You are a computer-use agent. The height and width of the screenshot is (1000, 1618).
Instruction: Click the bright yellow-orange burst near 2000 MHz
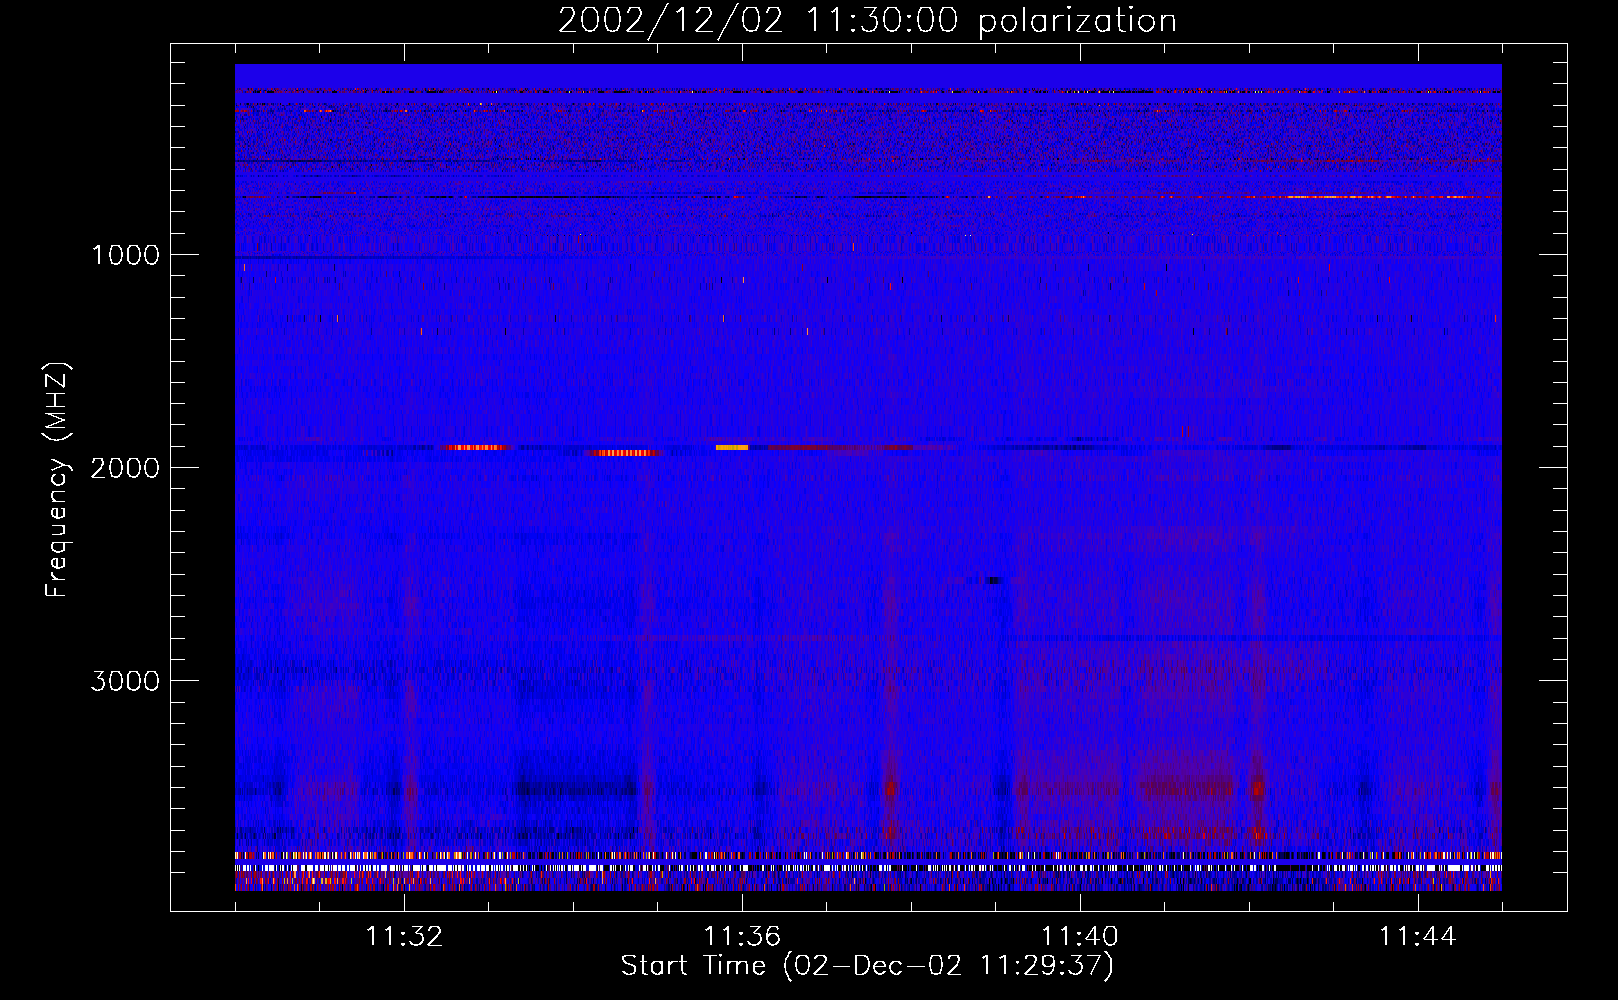[732, 447]
